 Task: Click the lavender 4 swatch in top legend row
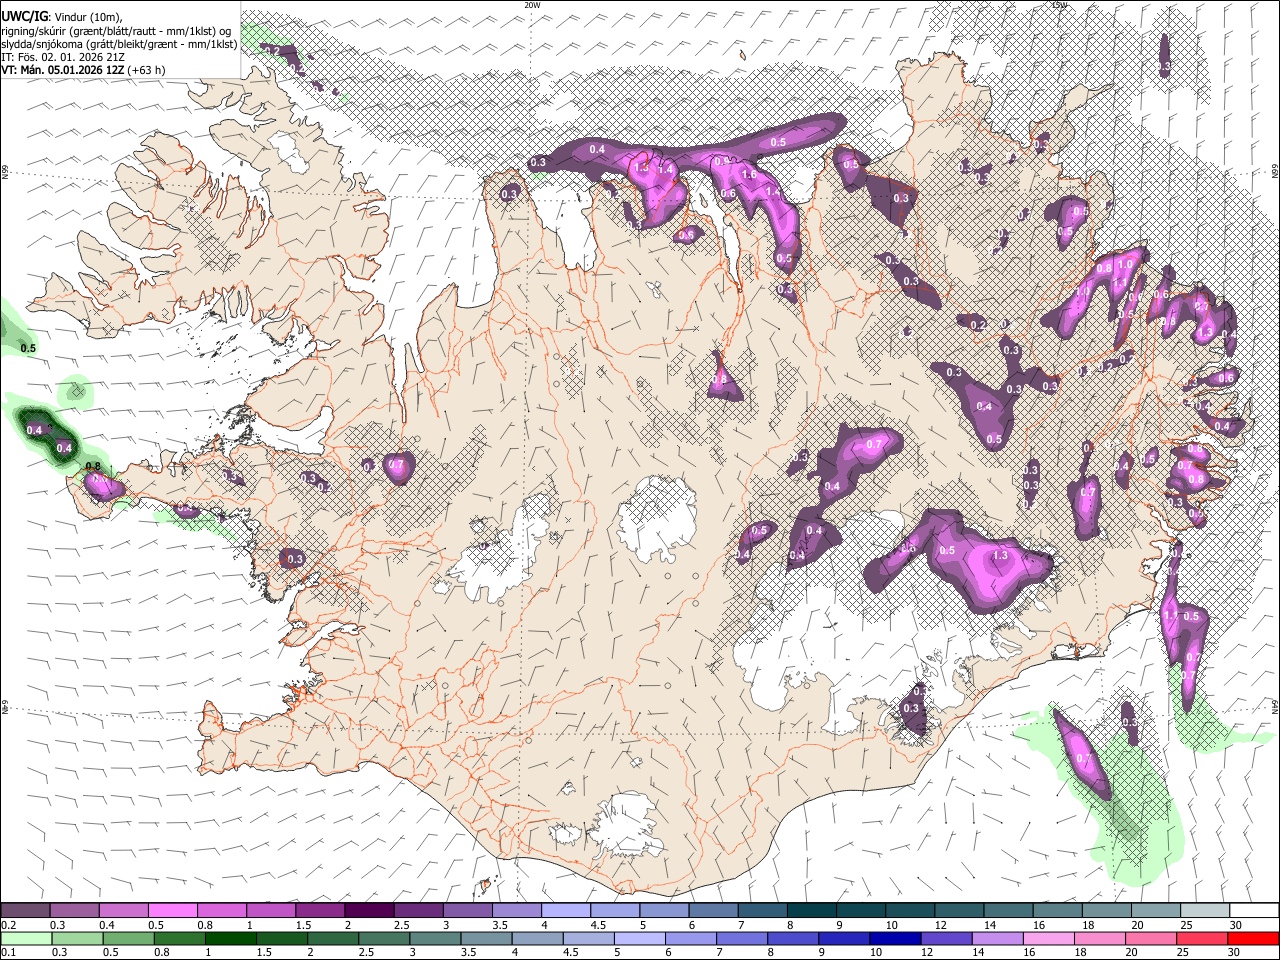[x=564, y=911]
